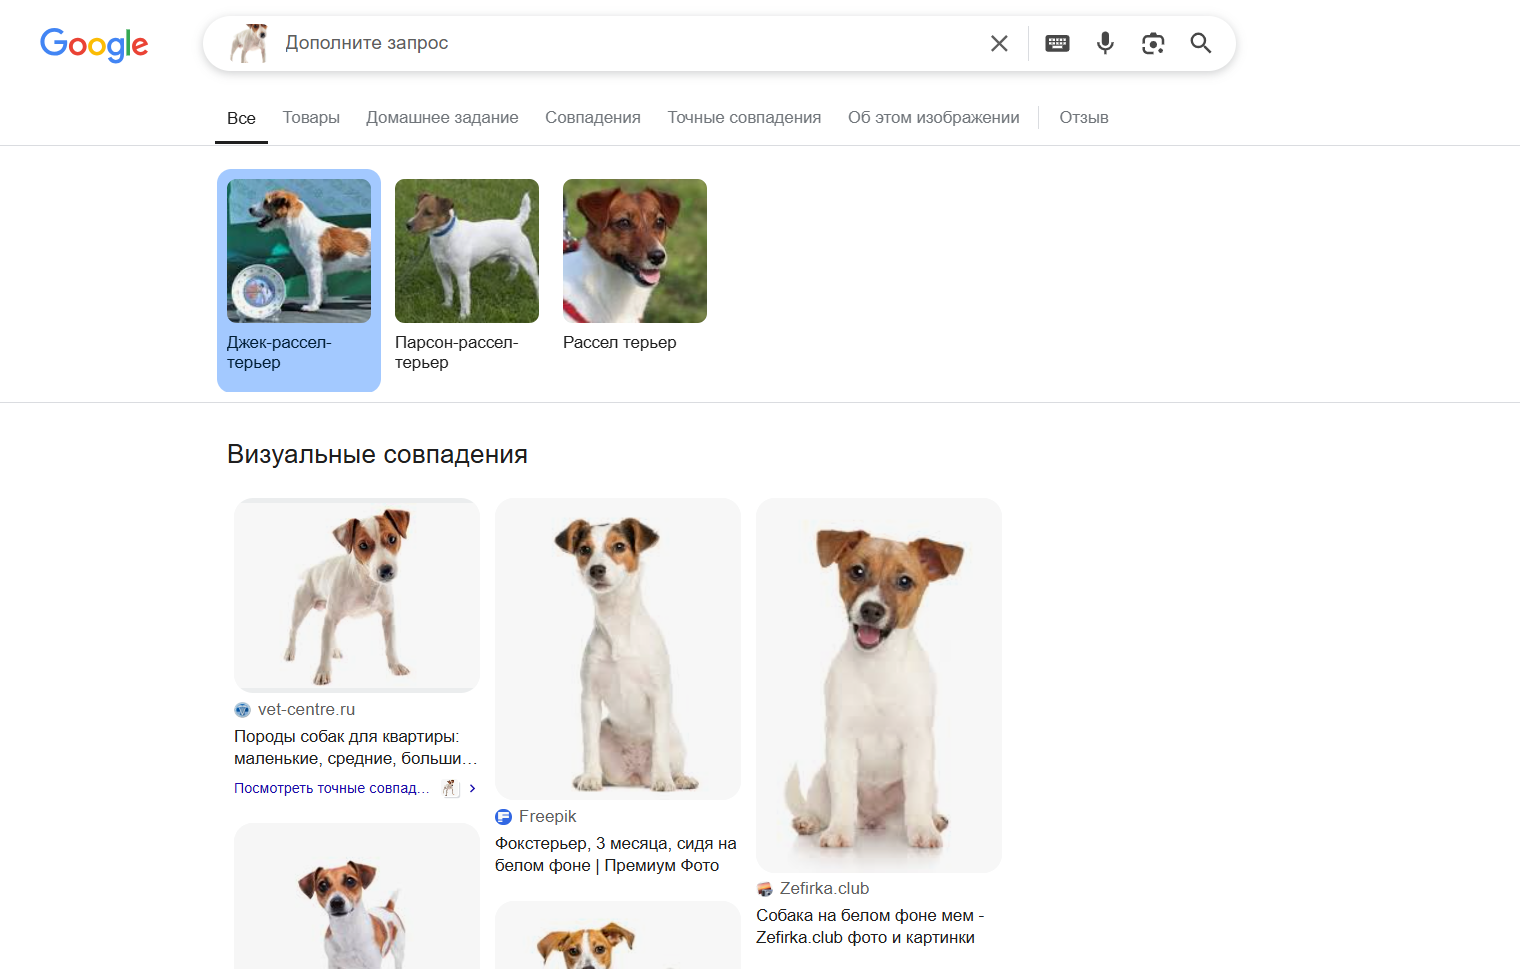Open the Об этом изображении tab

pos(933,117)
